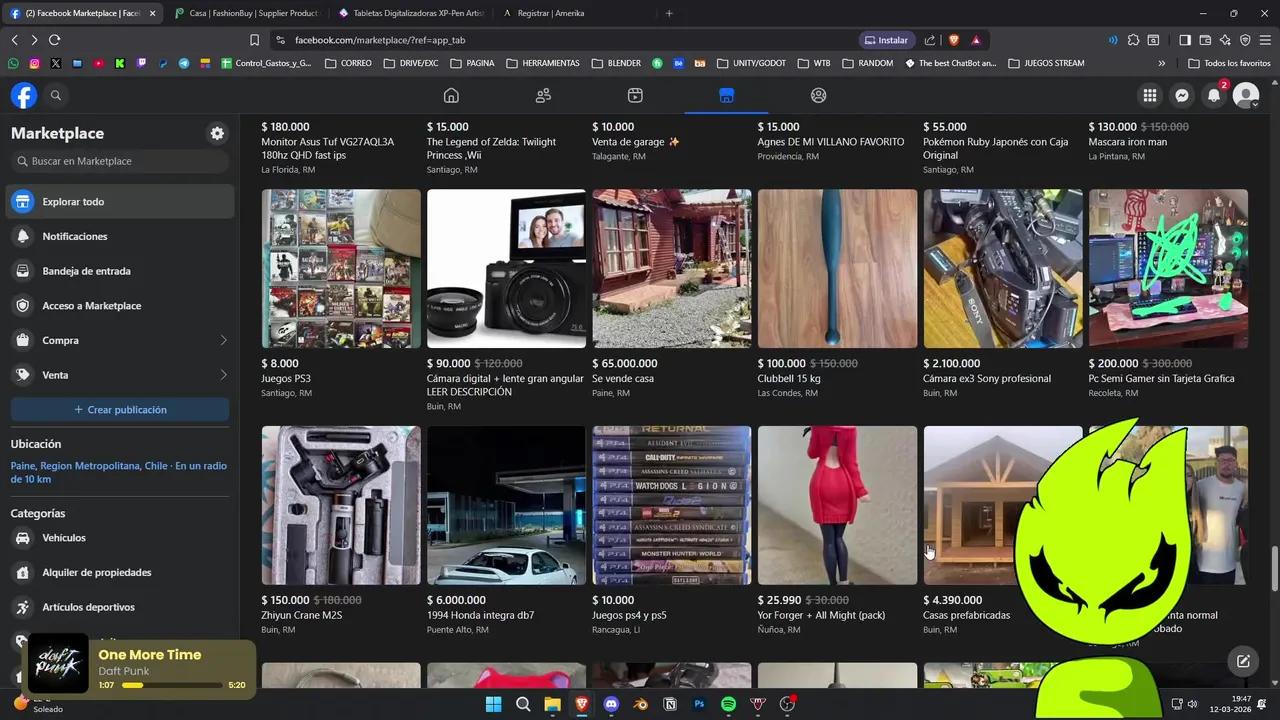Image resolution: width=1280 pixels, height=720 pixels.
Task: Open the JUEGOS STREAM bookmarks folder
Action: pyautogui.click(x=1046, y=63)
